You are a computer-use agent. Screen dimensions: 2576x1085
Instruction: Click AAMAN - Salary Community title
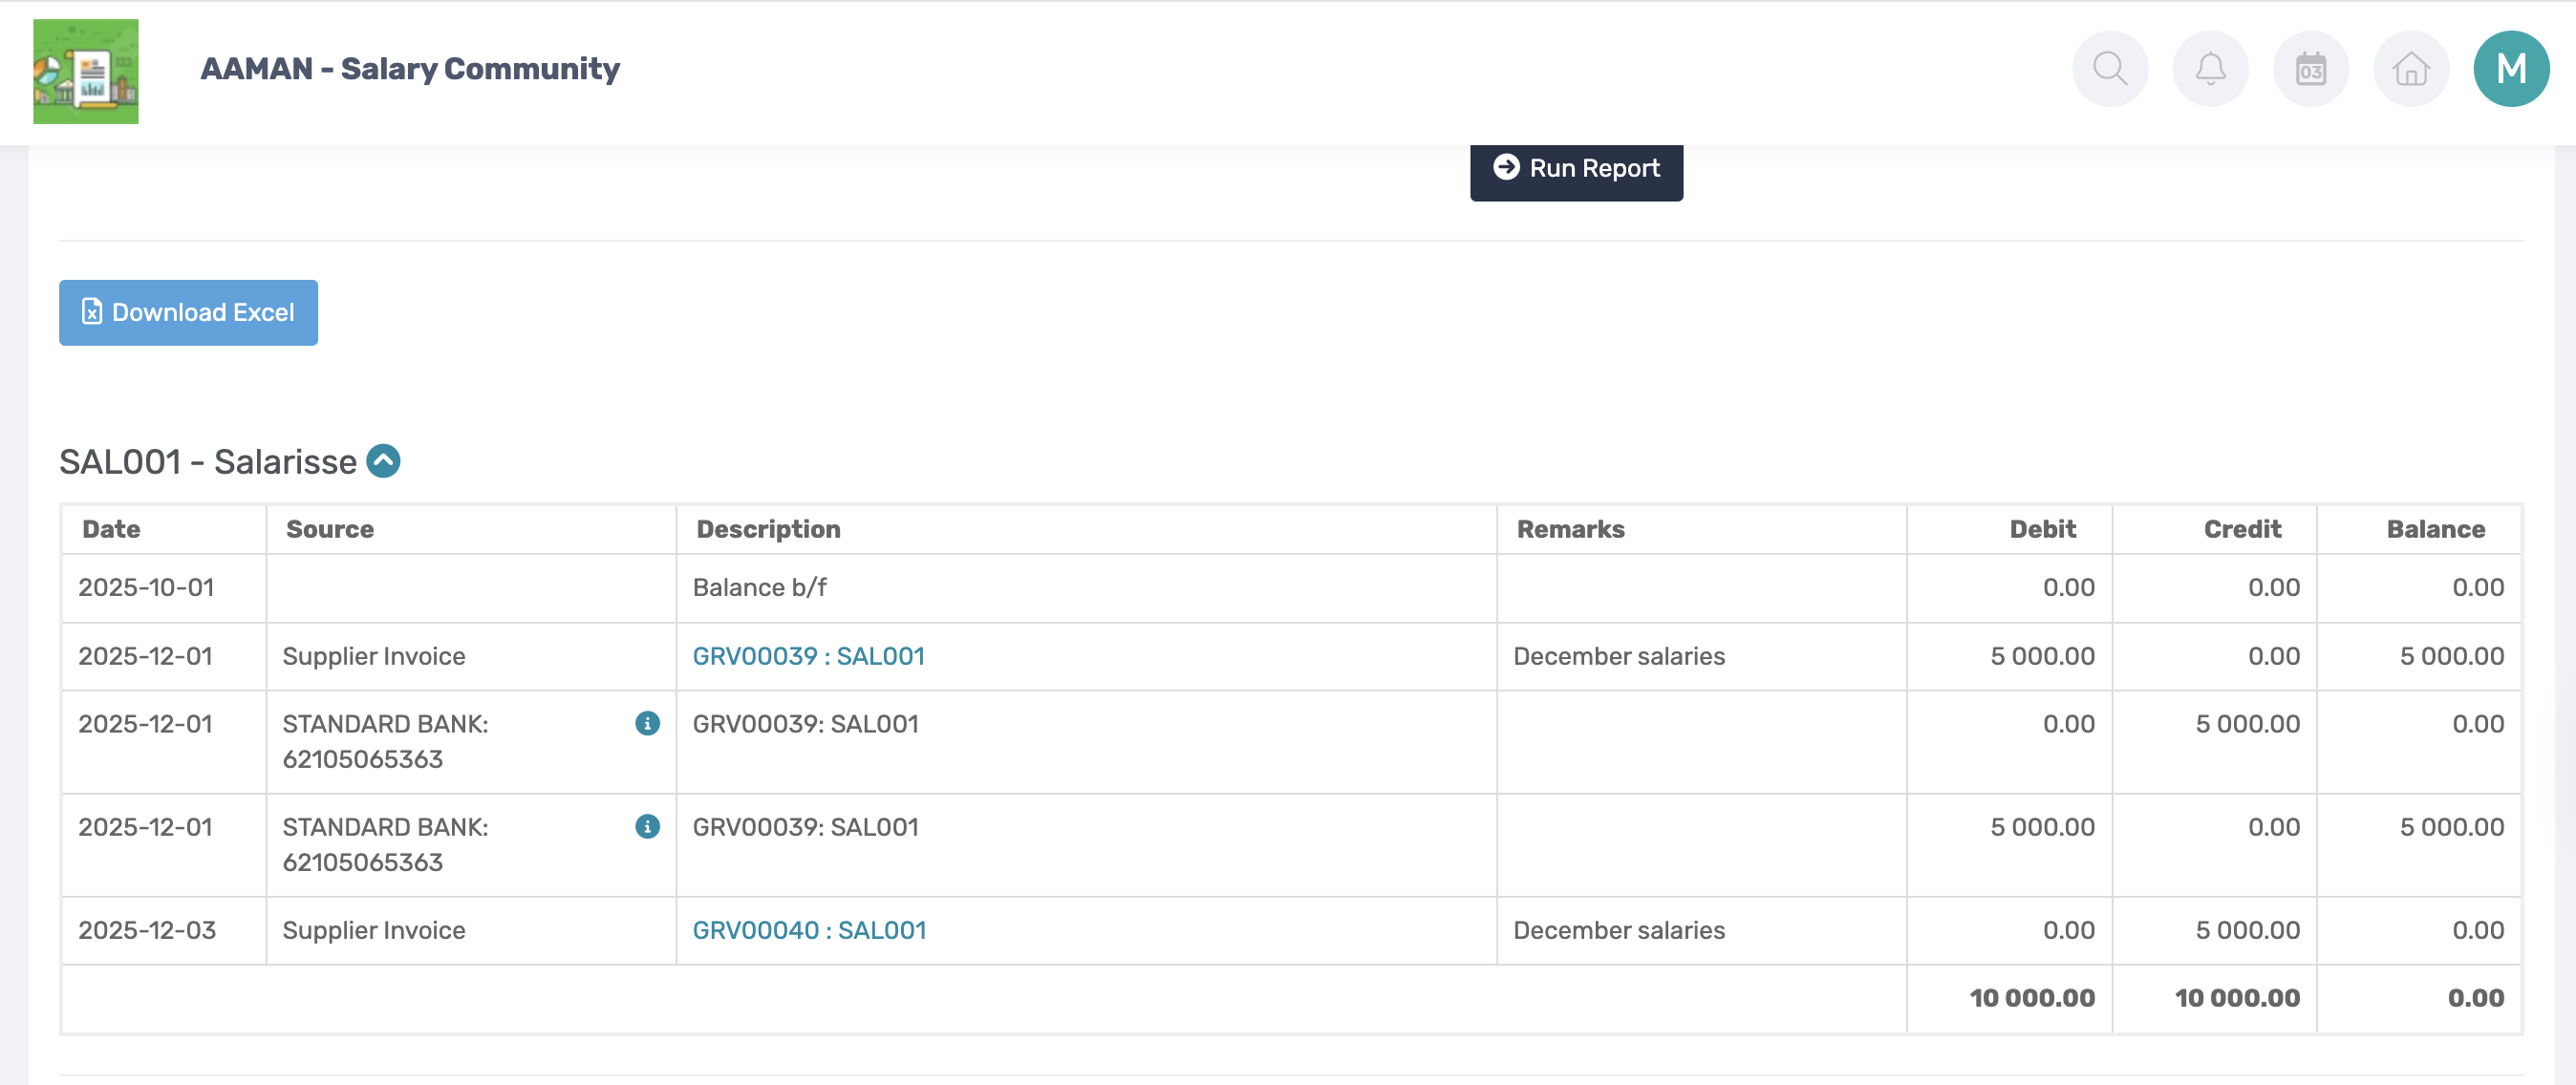click(x=410, y=69)
